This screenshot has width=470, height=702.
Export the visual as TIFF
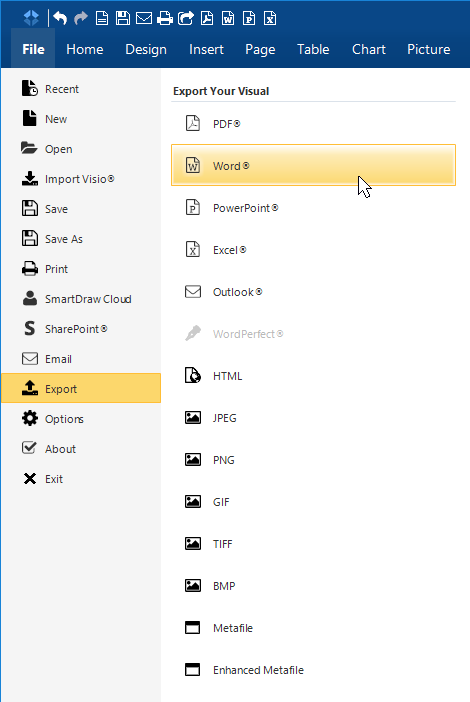pos(313,544)
